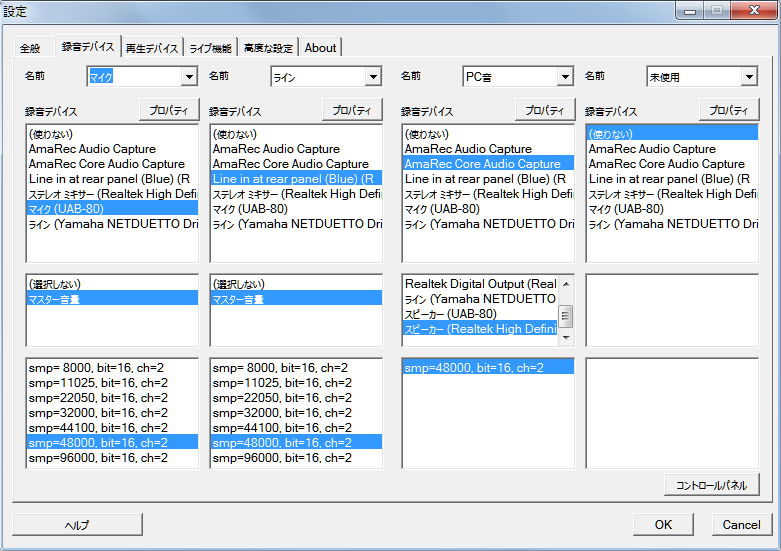
Task: Select AmaRec Core Audio Capture in the マイク column
Action: tap(112, 164)
